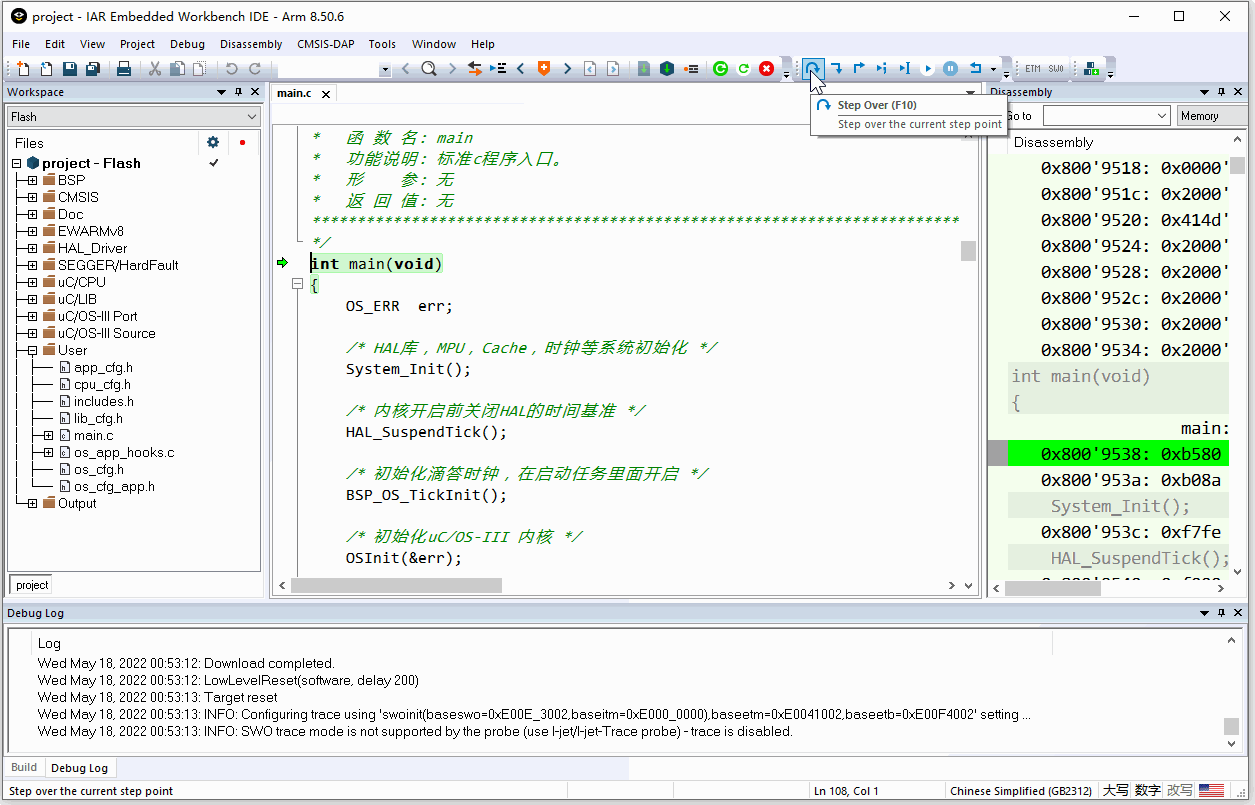This screenshot has height=805, width=1255.
Task: Print the current document
Action: click(x=124, y=69)
